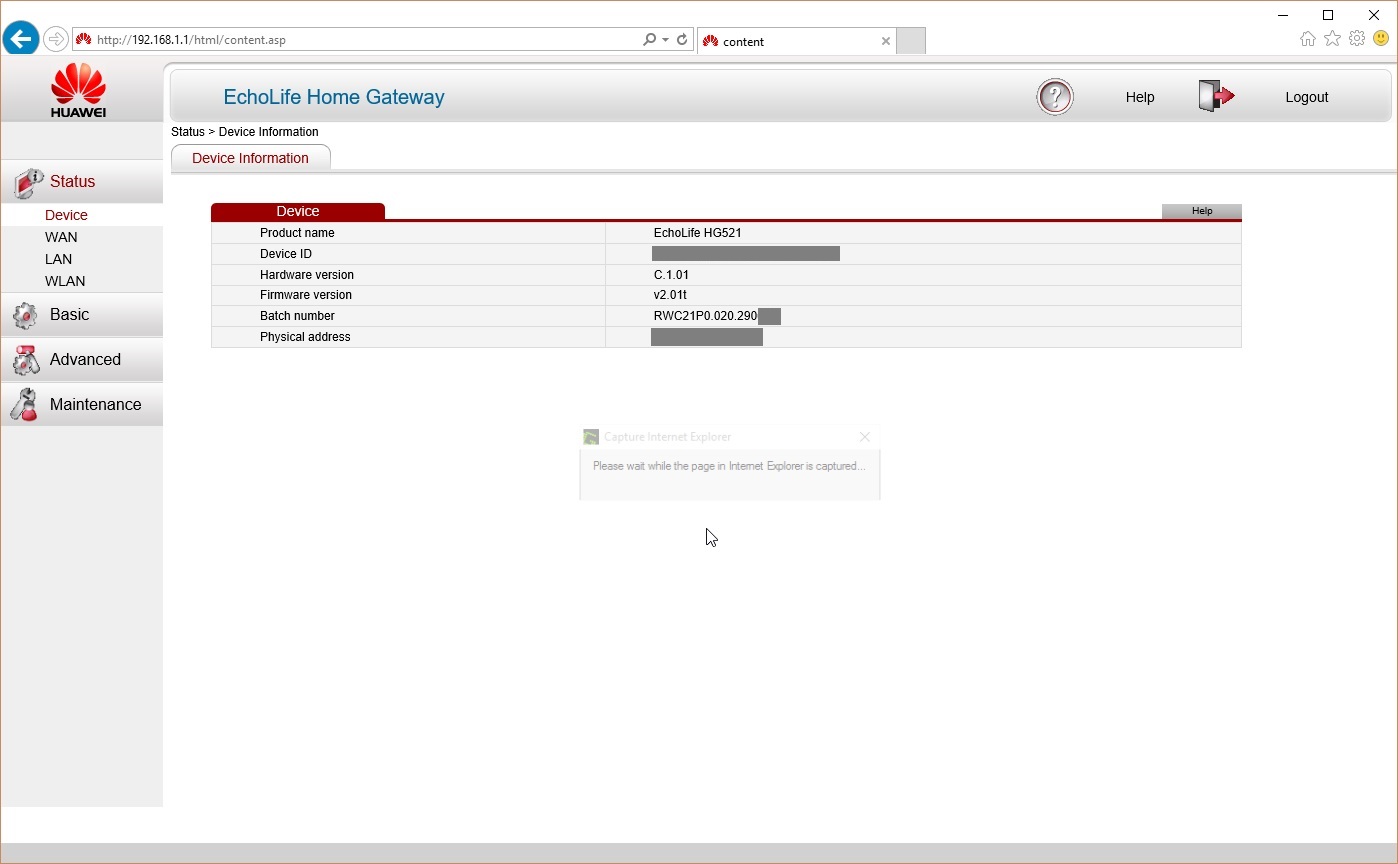Viewport: 1398px width, 864px height.
Task: Click the Advanced section icon
Action: tap(25, 360)
